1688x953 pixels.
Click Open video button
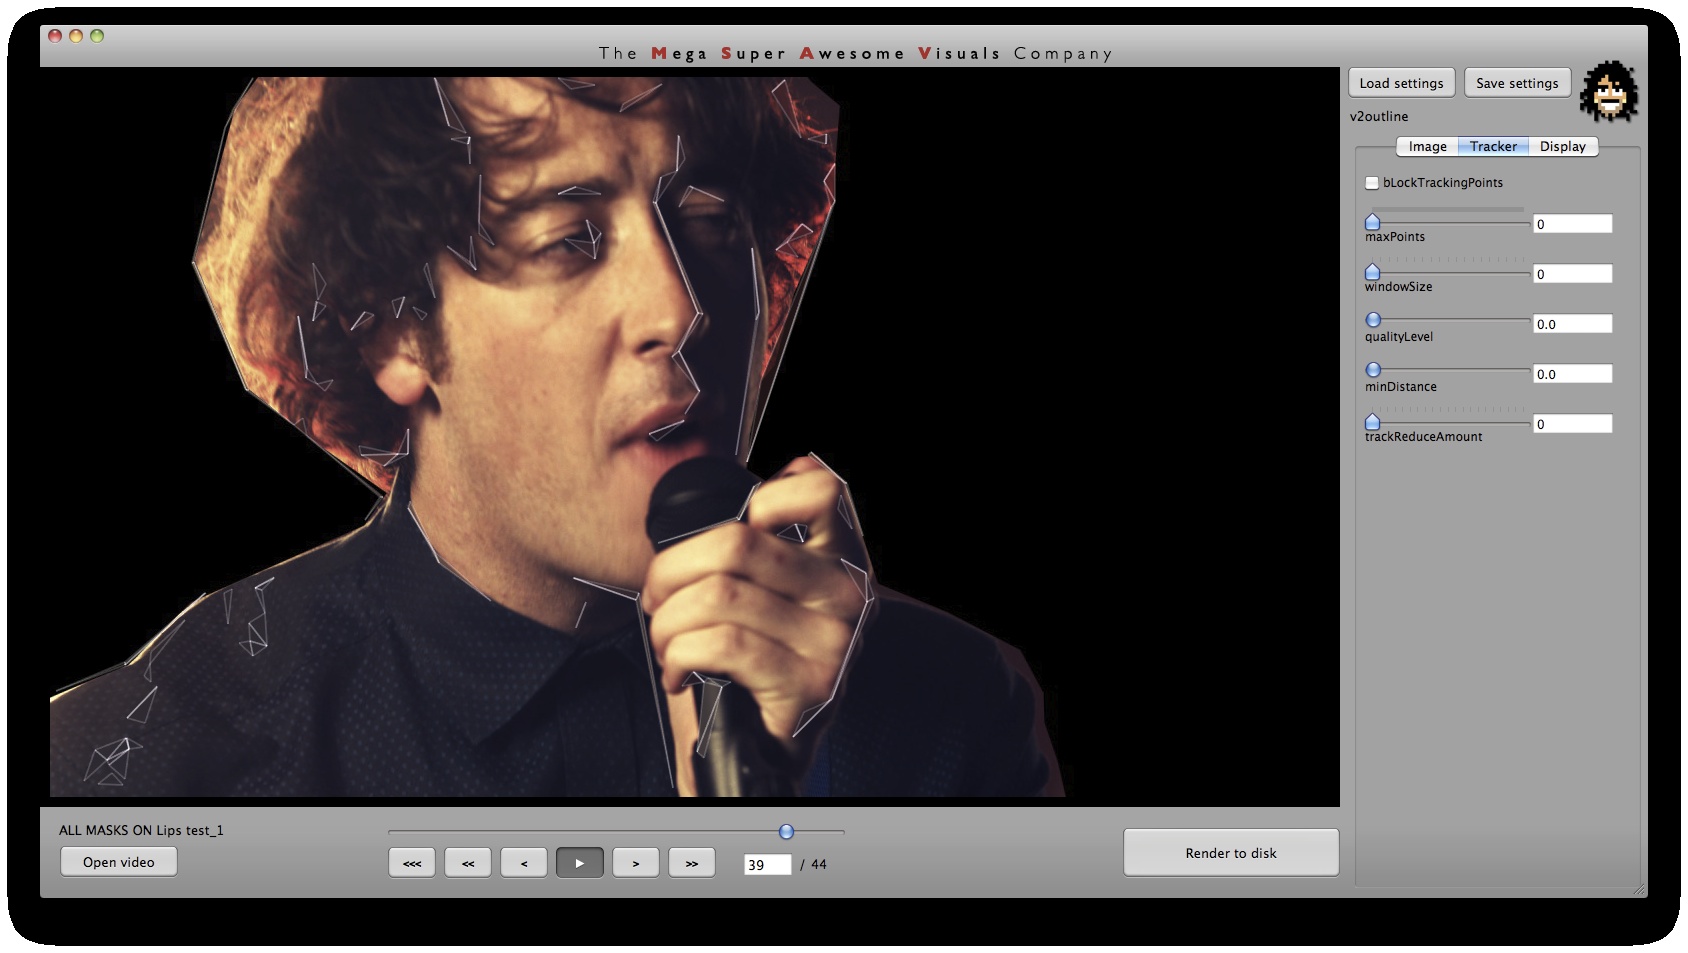(119, 862)
